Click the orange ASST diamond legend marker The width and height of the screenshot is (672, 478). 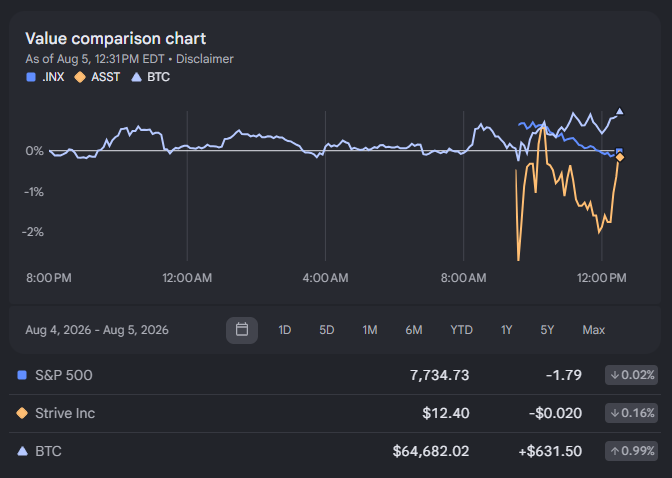(x=80, y=77)
